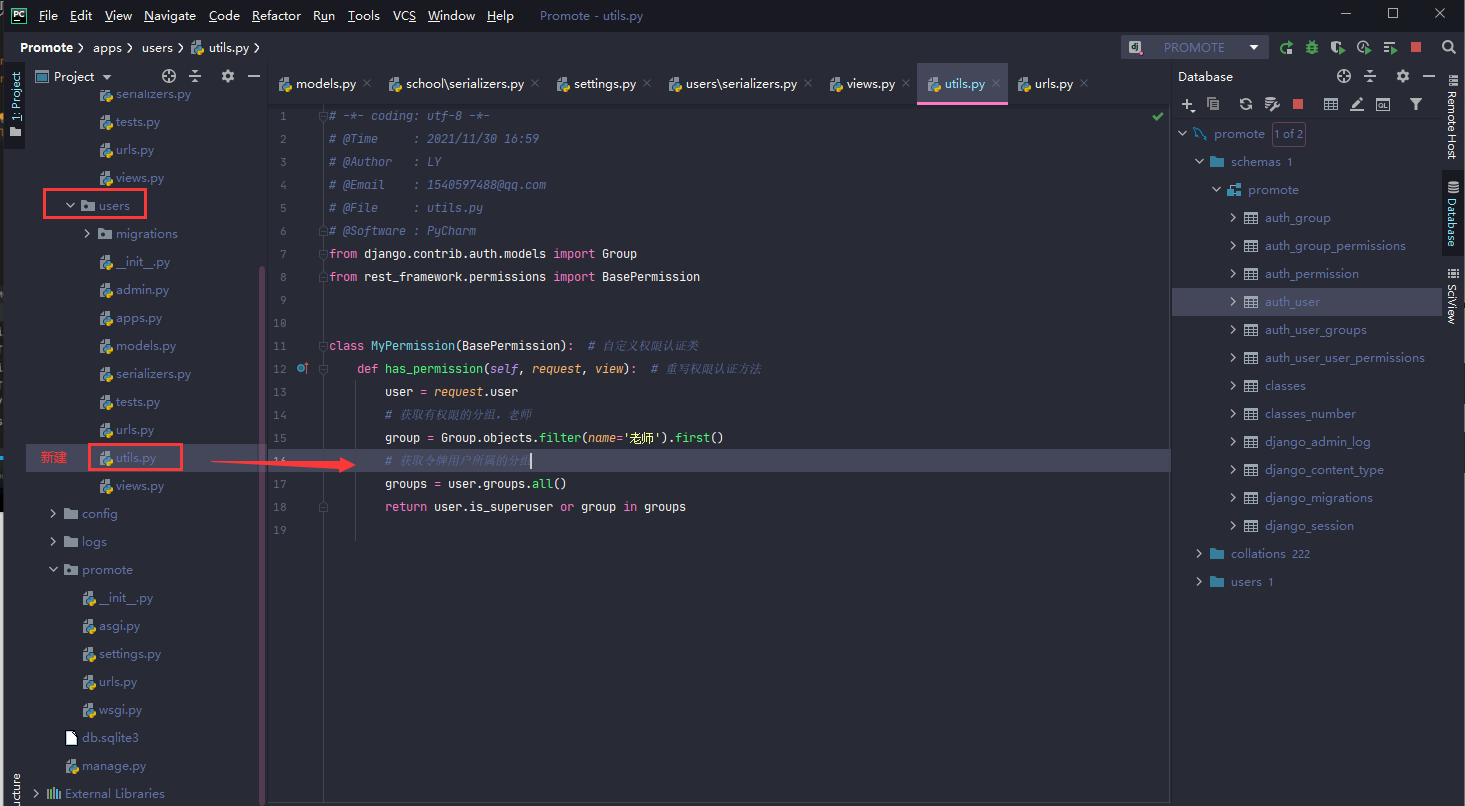Expand the migrations folder
The width and height of the screenshot is (1465, 806).
tap(88, 234)
